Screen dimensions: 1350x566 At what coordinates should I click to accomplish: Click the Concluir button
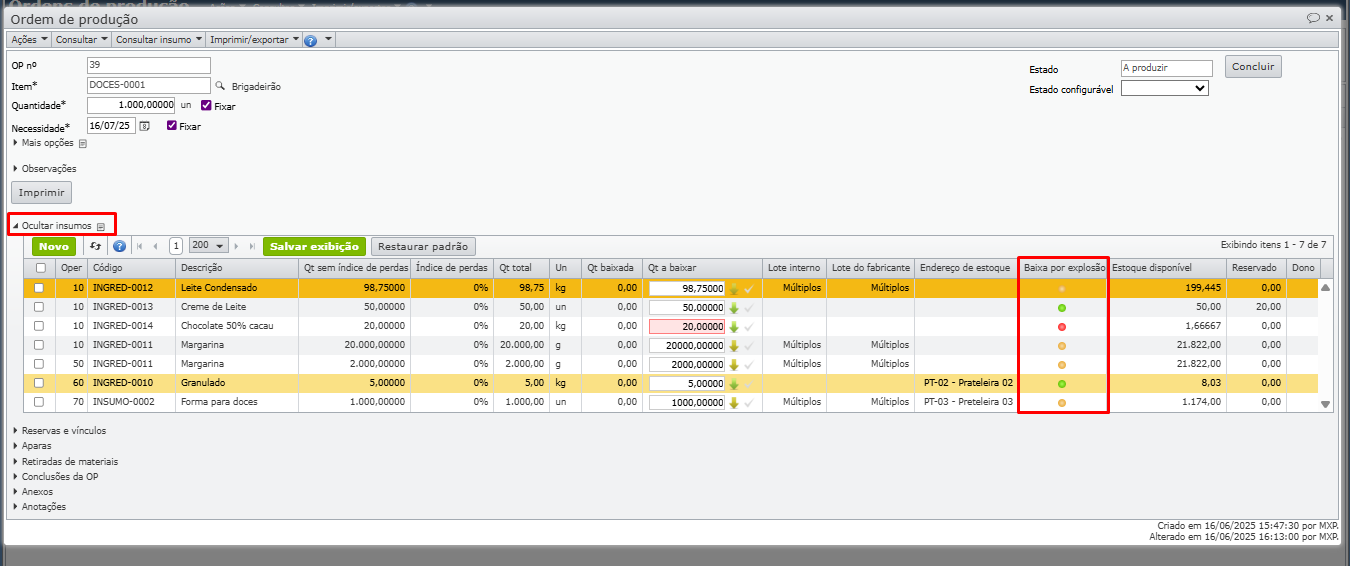click(x=1252, y=67)
